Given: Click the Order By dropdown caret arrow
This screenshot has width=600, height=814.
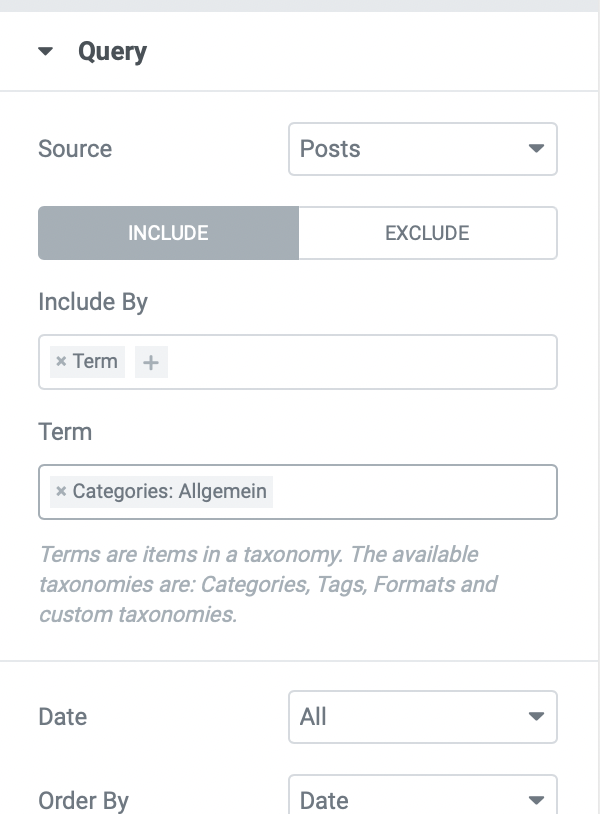Looking at the screenshot, I should coord(536,800).
